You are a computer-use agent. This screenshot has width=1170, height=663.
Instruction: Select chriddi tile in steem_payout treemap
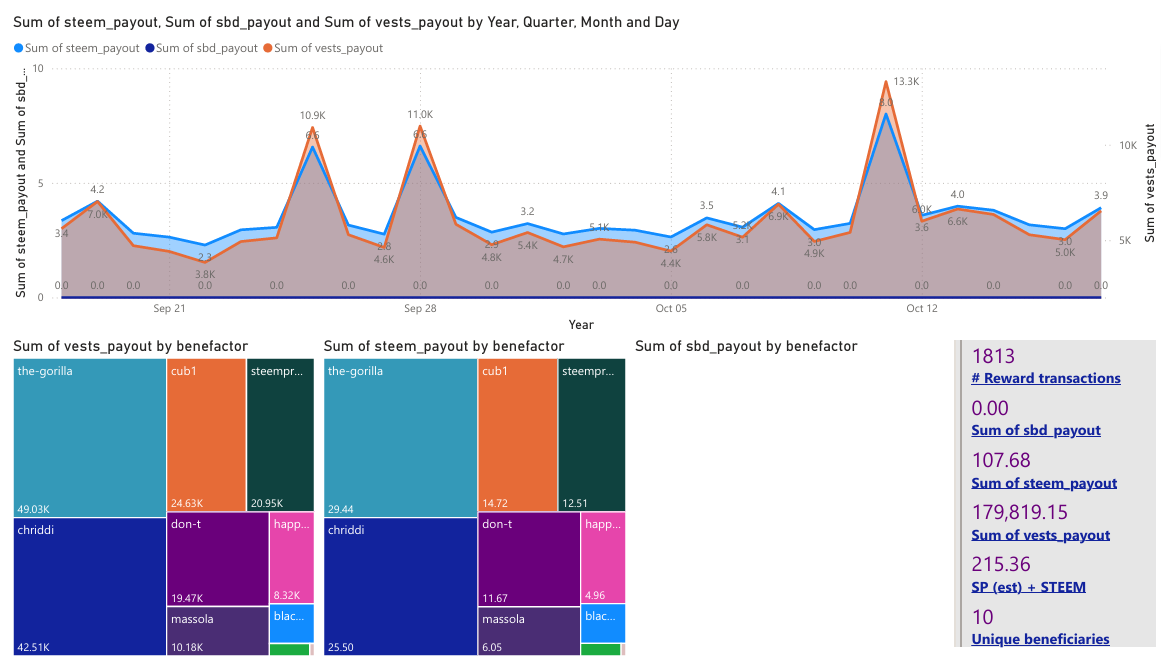tap(400, 586)
